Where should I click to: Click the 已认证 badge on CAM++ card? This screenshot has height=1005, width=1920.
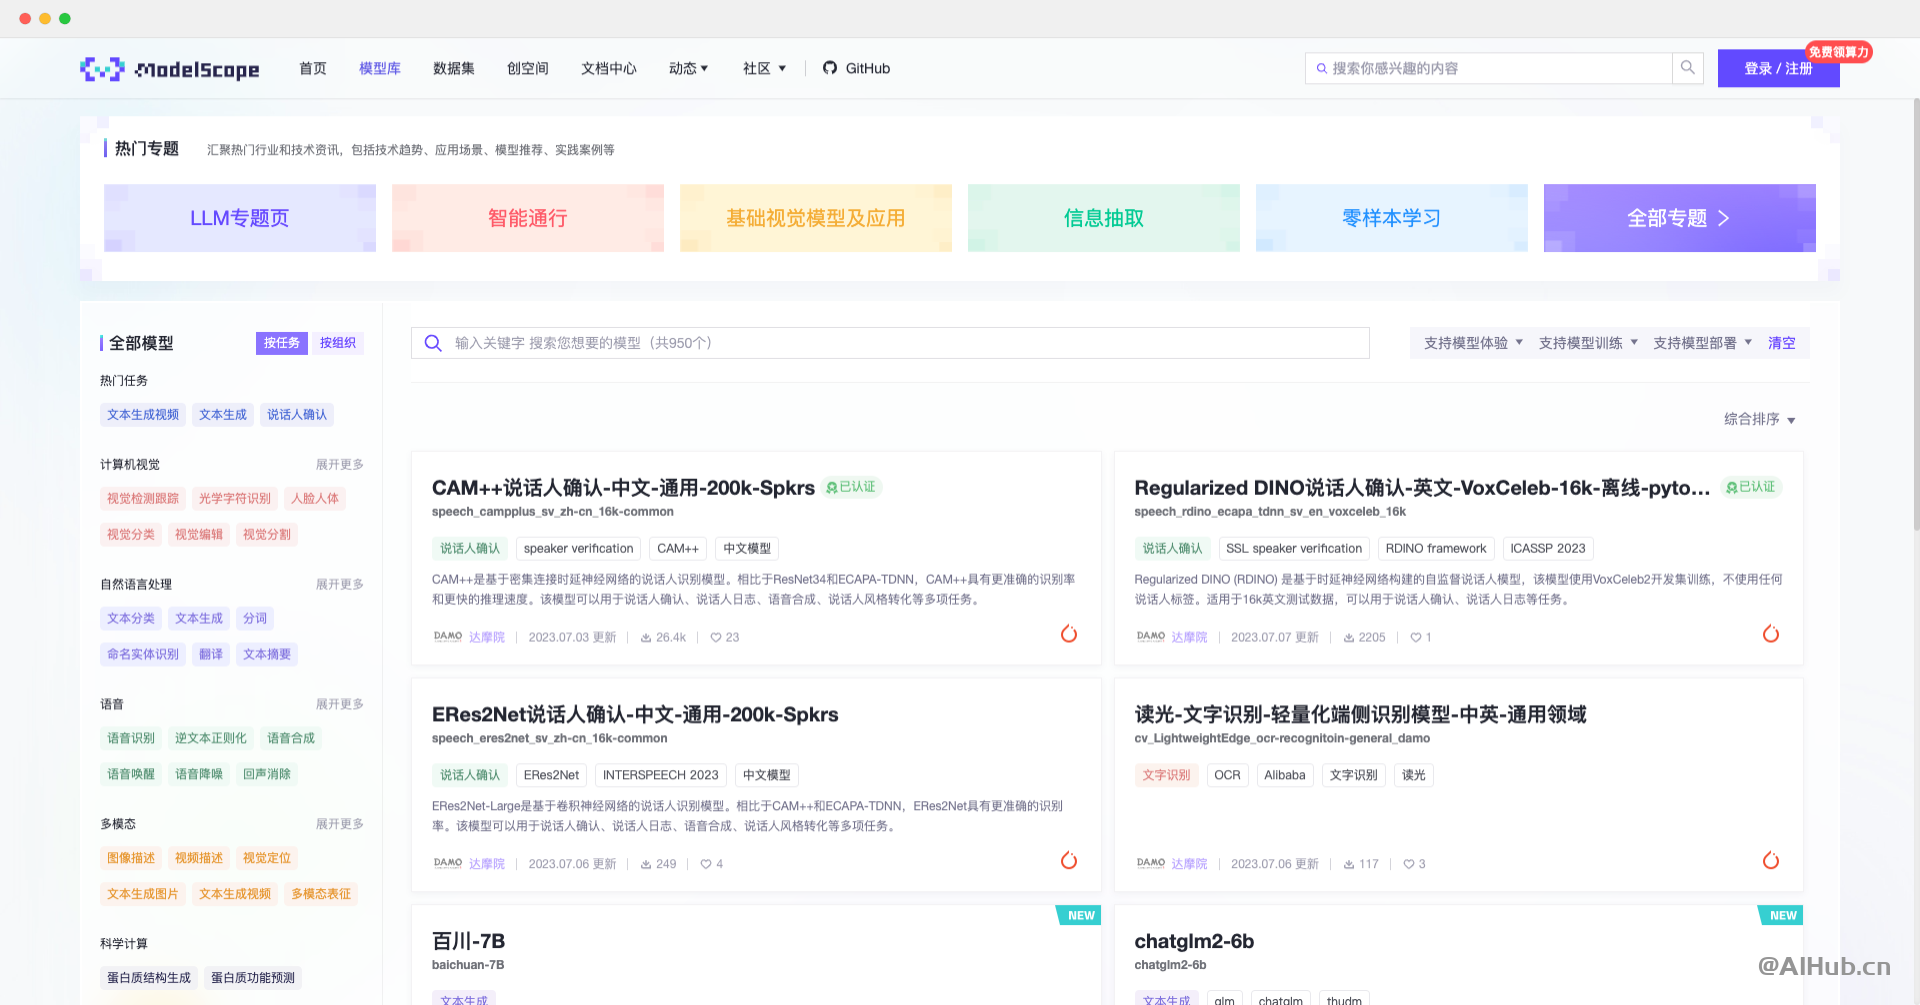tap(851, 487)
